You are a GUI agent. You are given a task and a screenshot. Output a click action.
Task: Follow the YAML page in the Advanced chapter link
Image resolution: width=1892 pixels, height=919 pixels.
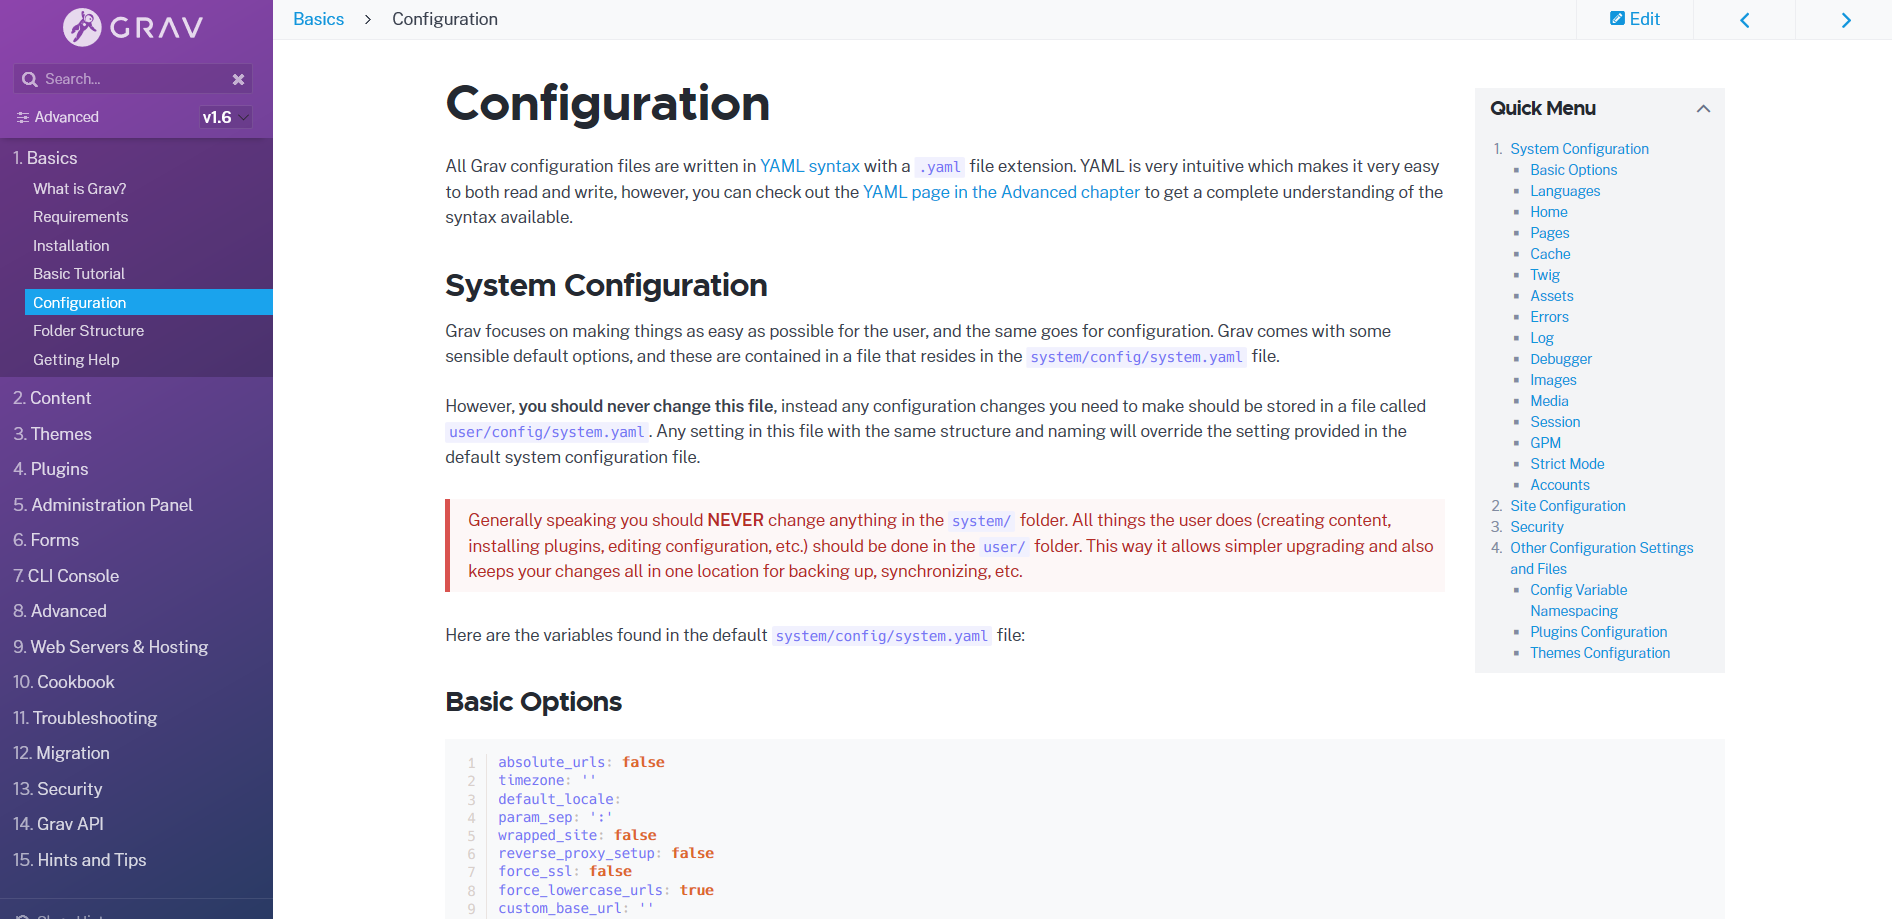click(1001, 192)
